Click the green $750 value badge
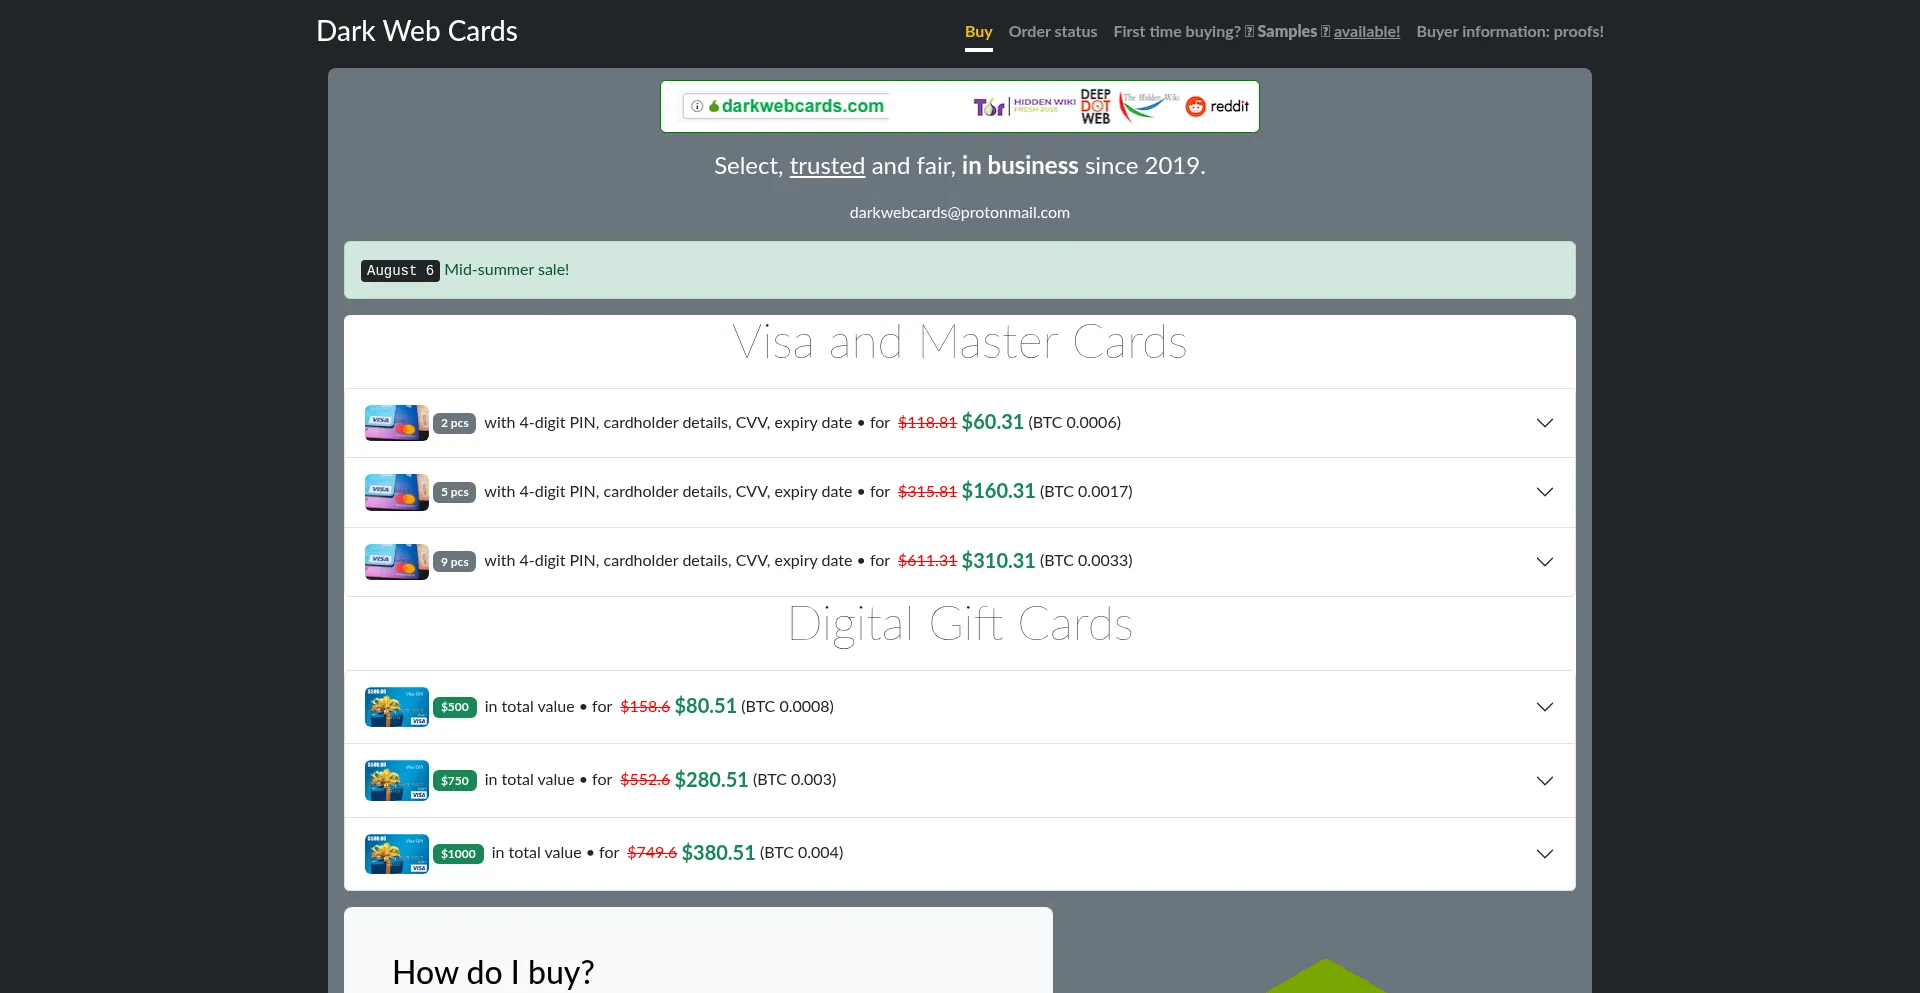 pyautogui.click(x=455, y=781)
